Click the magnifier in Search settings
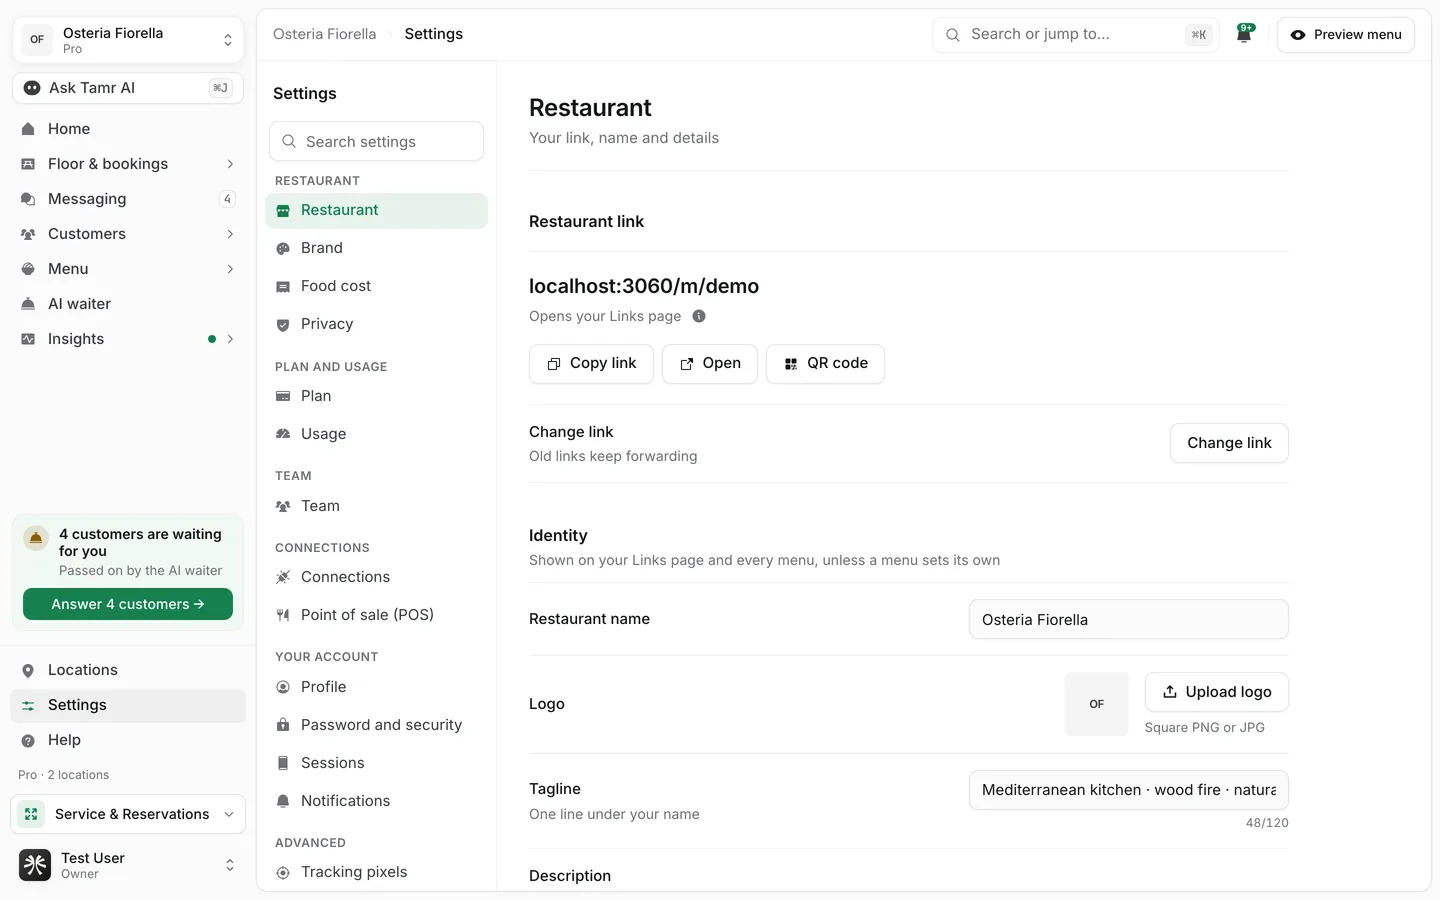 (289, 142)
